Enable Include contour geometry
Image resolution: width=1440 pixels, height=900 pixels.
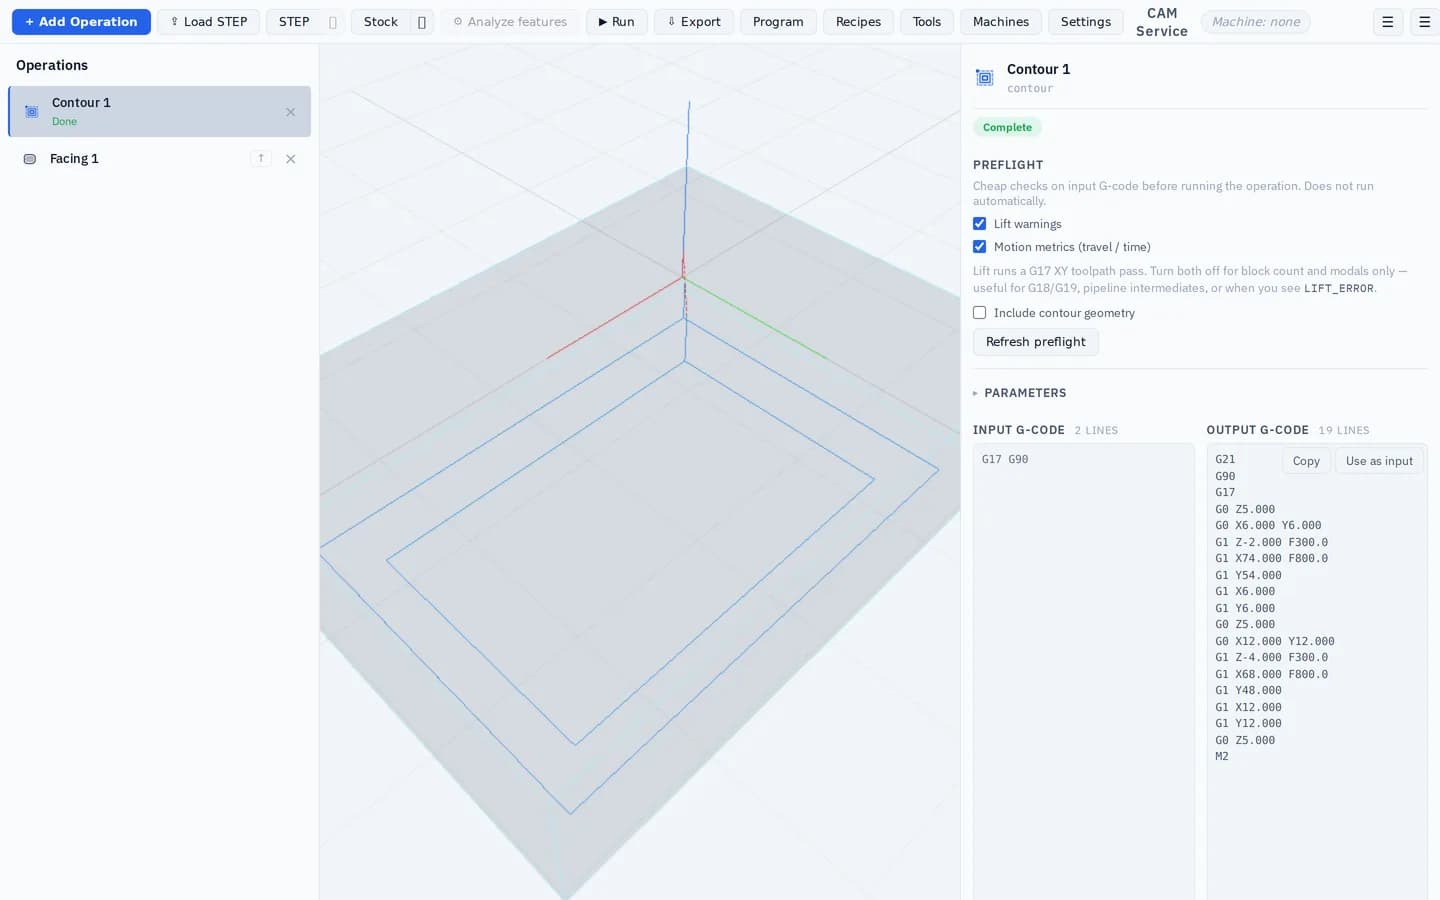(x=980, y=313)
